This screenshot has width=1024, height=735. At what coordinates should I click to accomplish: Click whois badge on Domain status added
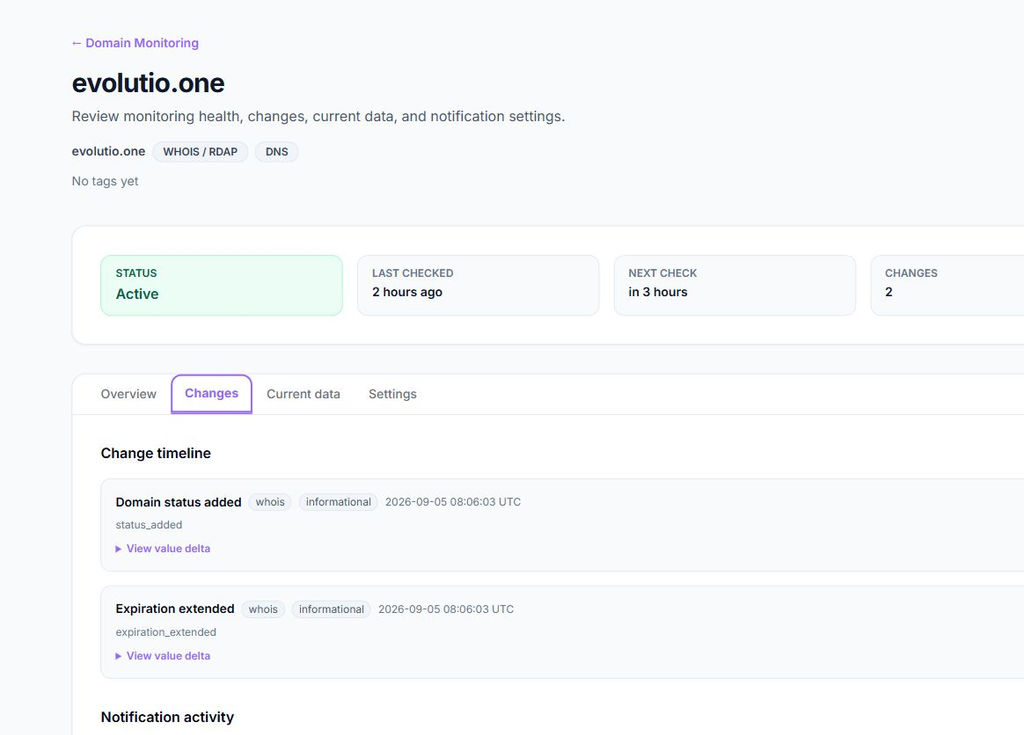[x=270, y=502]
